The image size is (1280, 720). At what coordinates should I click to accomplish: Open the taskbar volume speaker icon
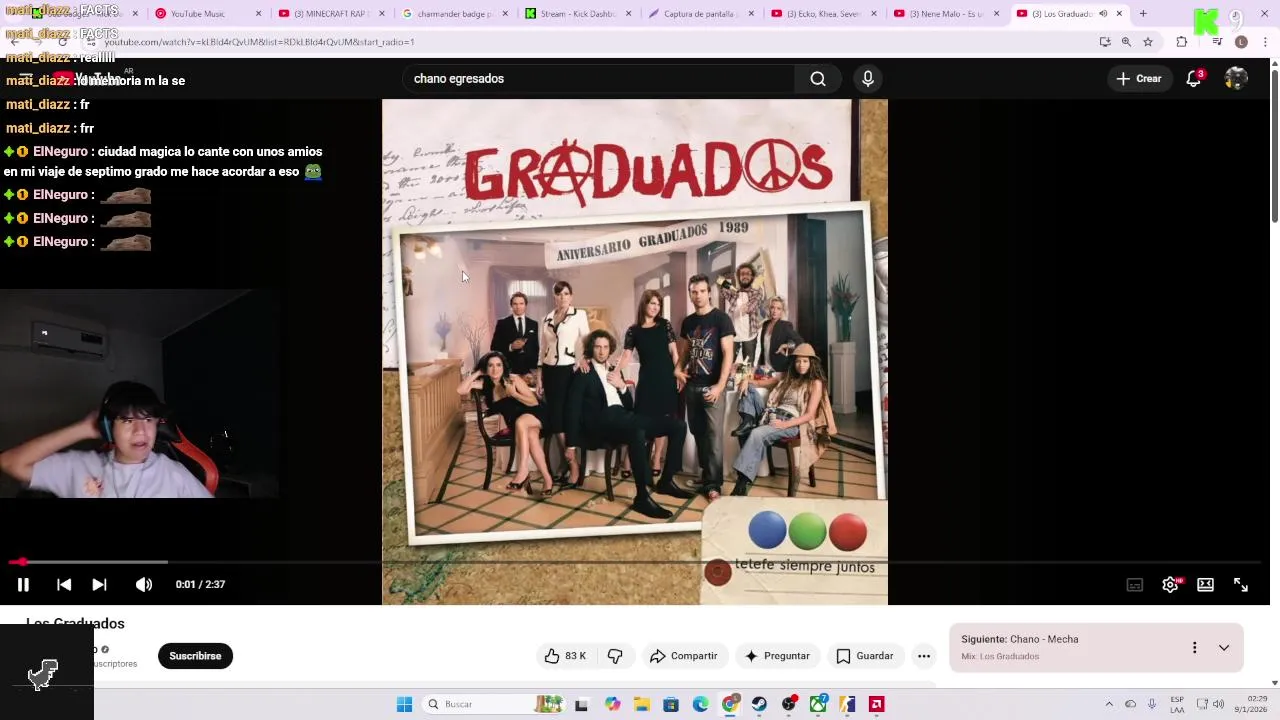[x=1218, y=704]
